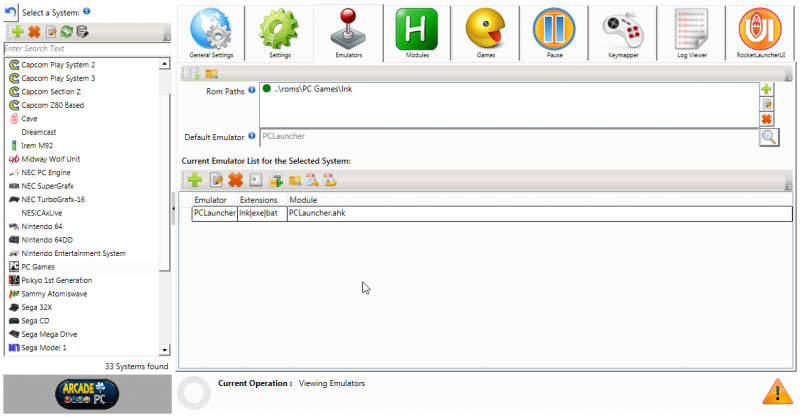The image size is (800, 417).
Task: Click the Arcade PC logo image
Action: click(87, 394)
